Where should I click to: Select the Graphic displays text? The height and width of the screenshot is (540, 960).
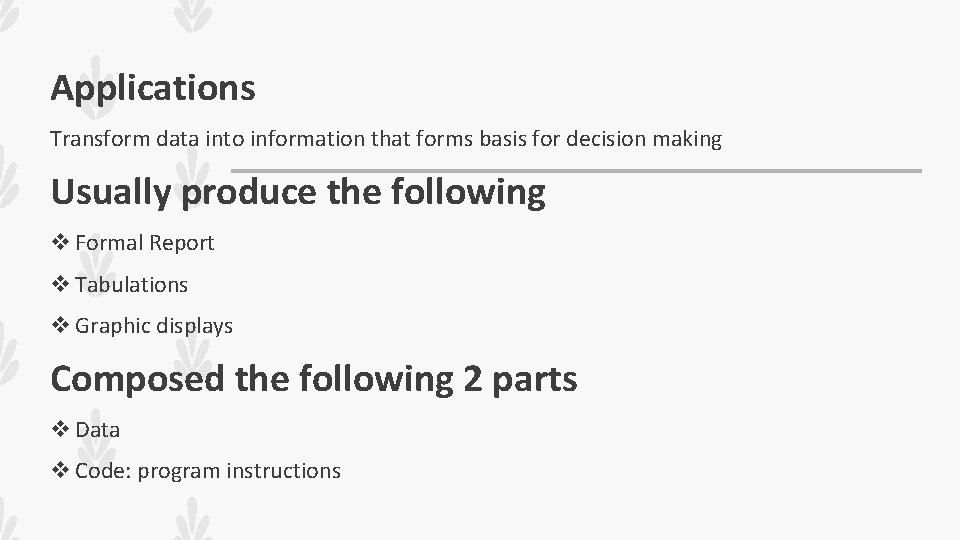click(154, 326)
